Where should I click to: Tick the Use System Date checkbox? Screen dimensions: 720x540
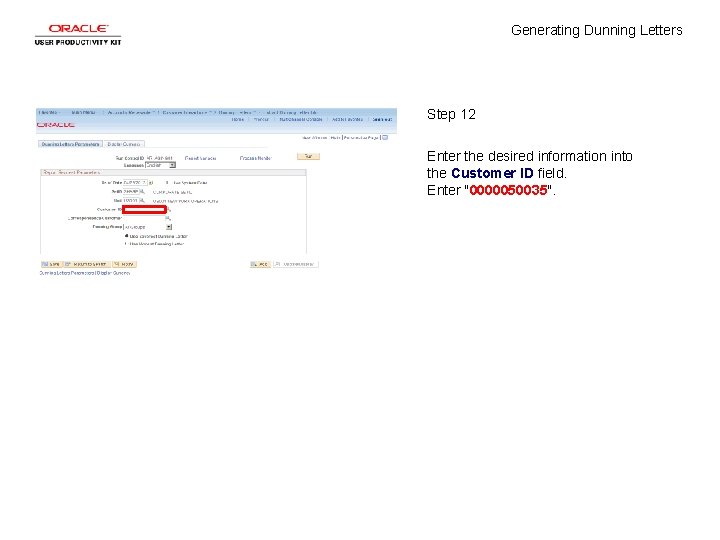point(167,183)
